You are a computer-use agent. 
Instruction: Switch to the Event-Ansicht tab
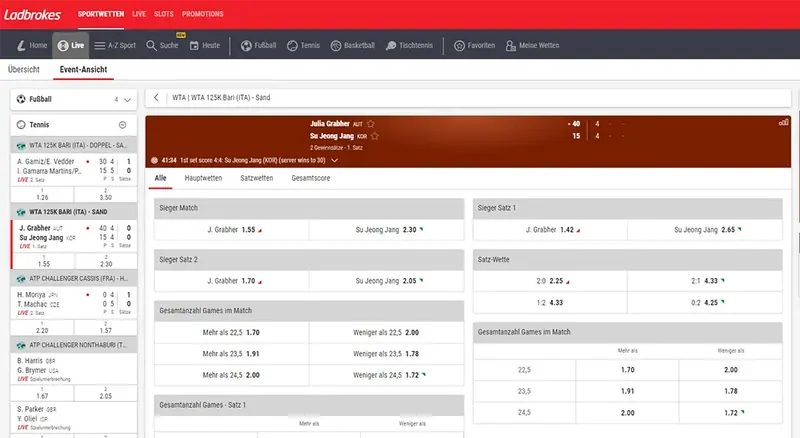tap(83, 69)
